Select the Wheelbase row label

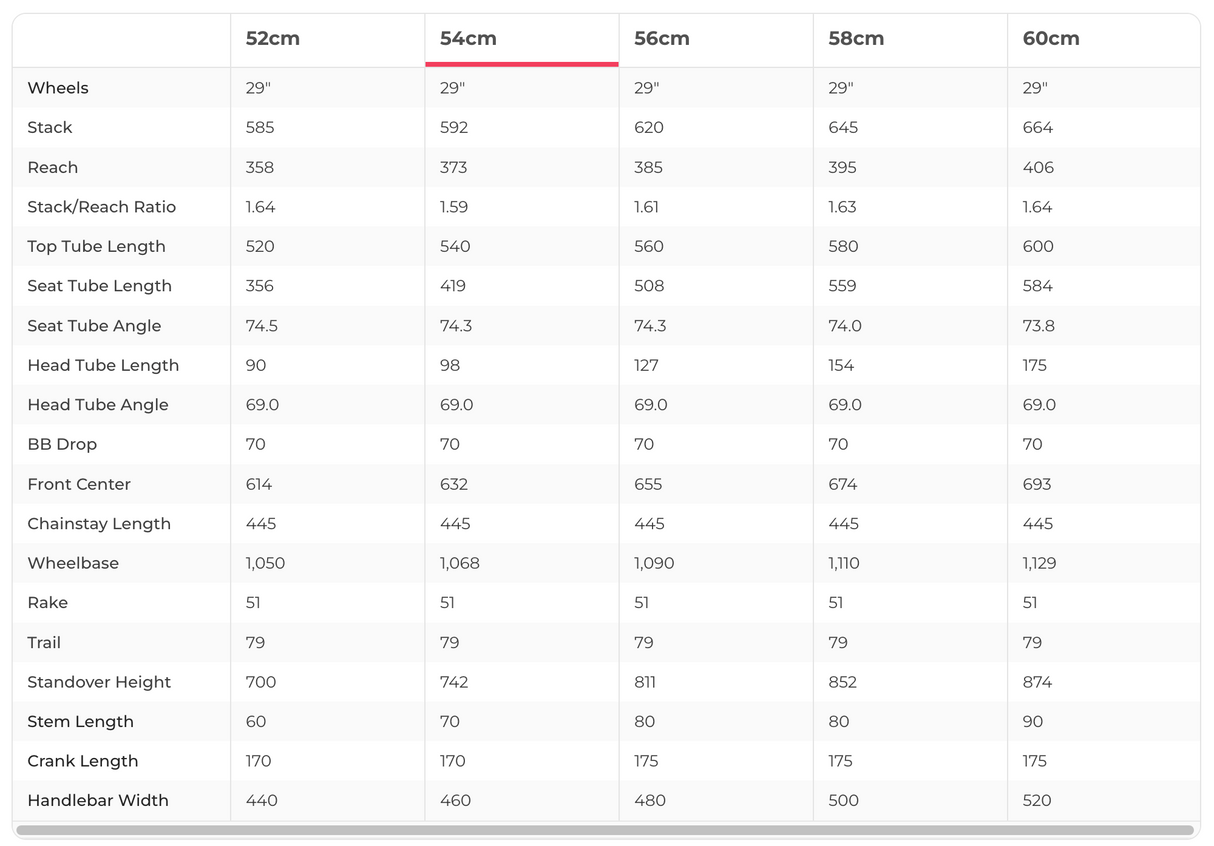point(73,563)
